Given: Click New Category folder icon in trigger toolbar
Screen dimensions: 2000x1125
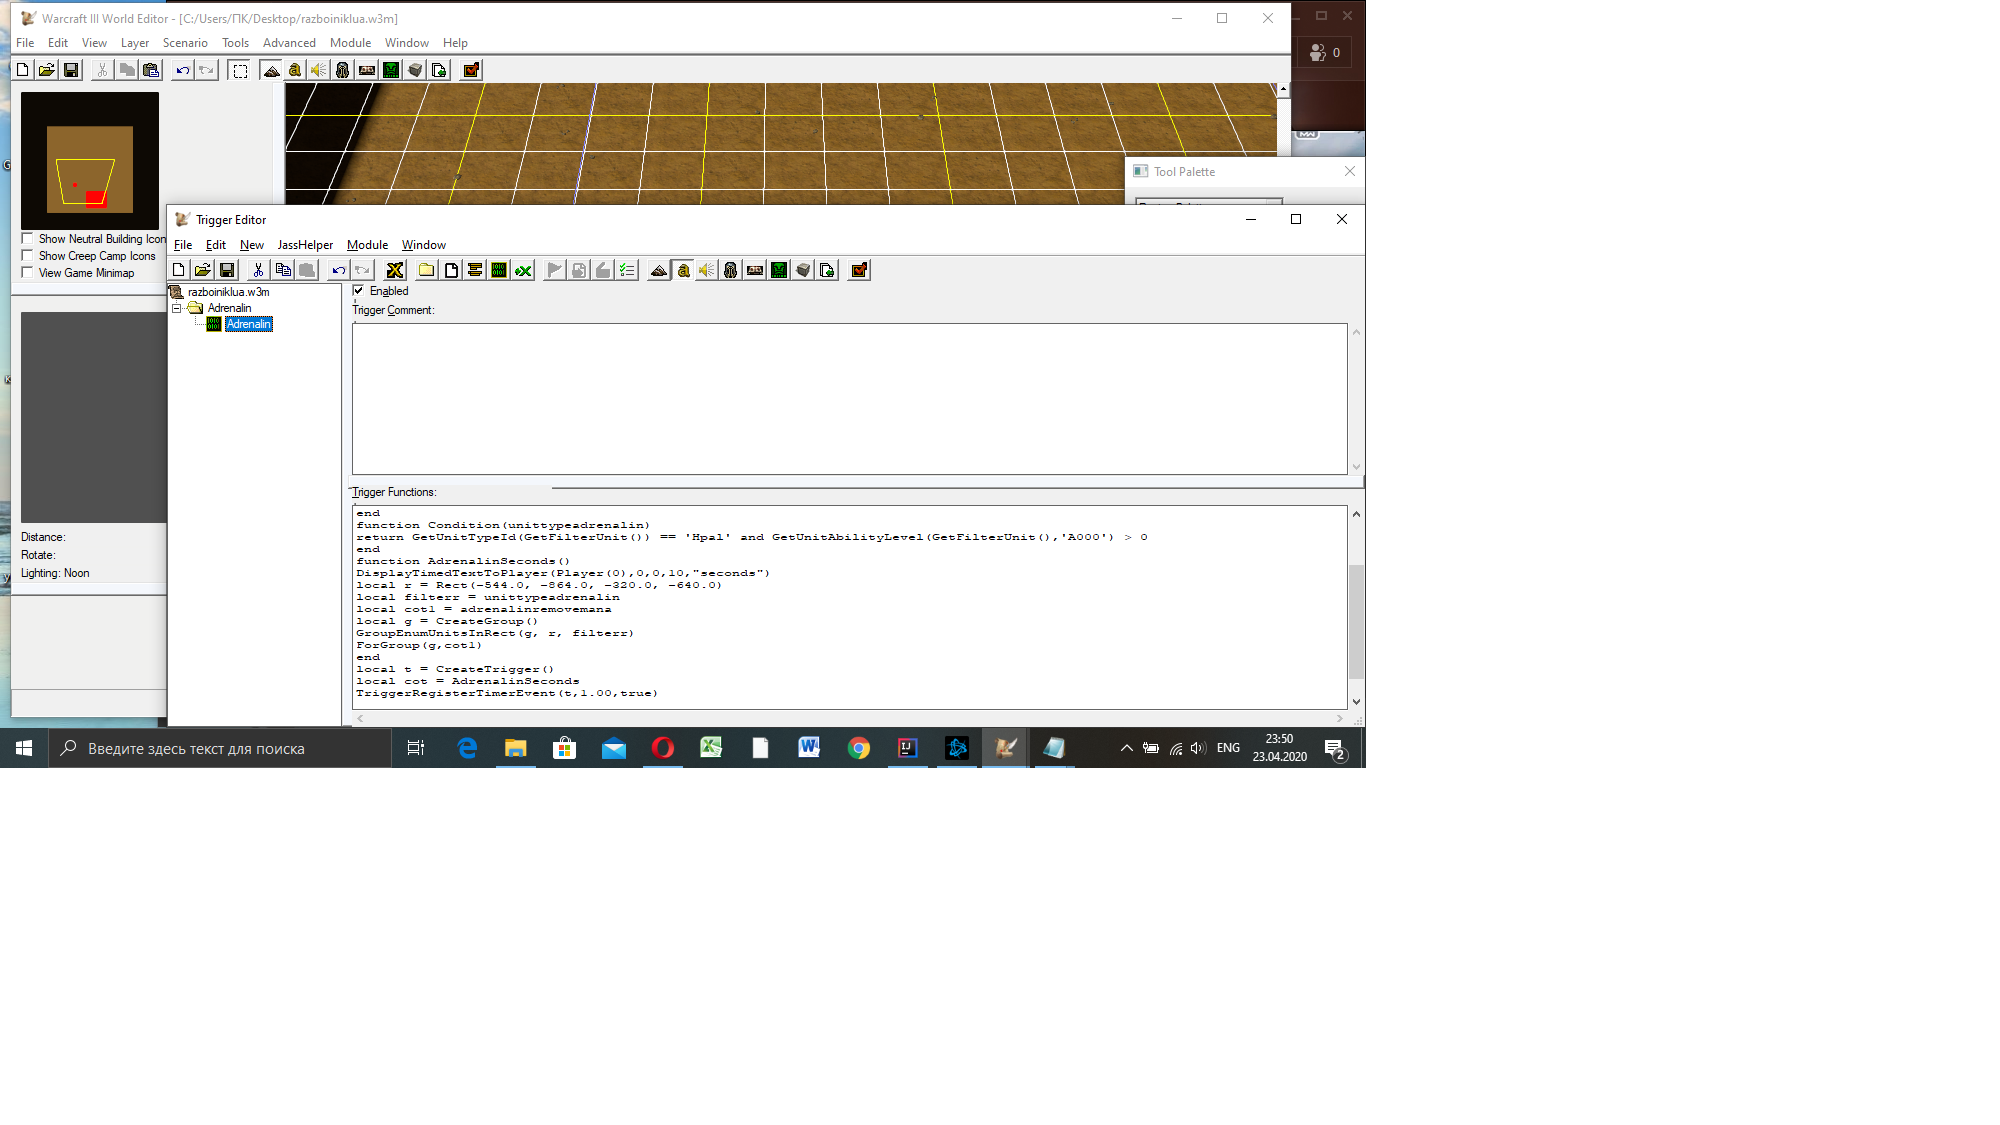Looking at the screenshot, I should [x=427, y=270].
